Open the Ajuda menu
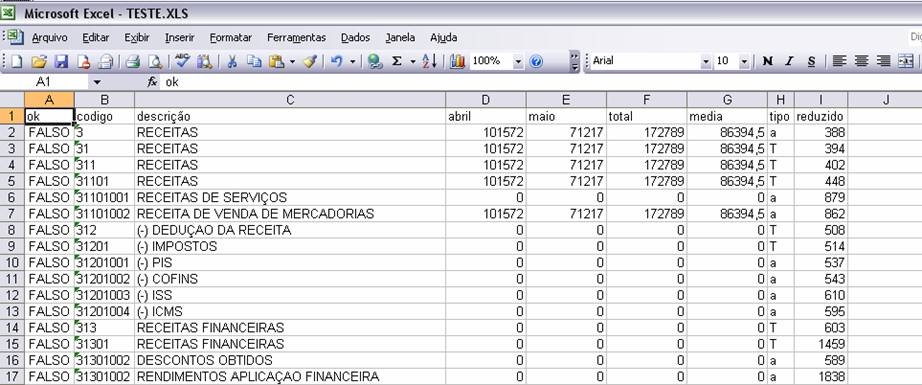This screenshot has width=922, height=385. tap(443, 38)
